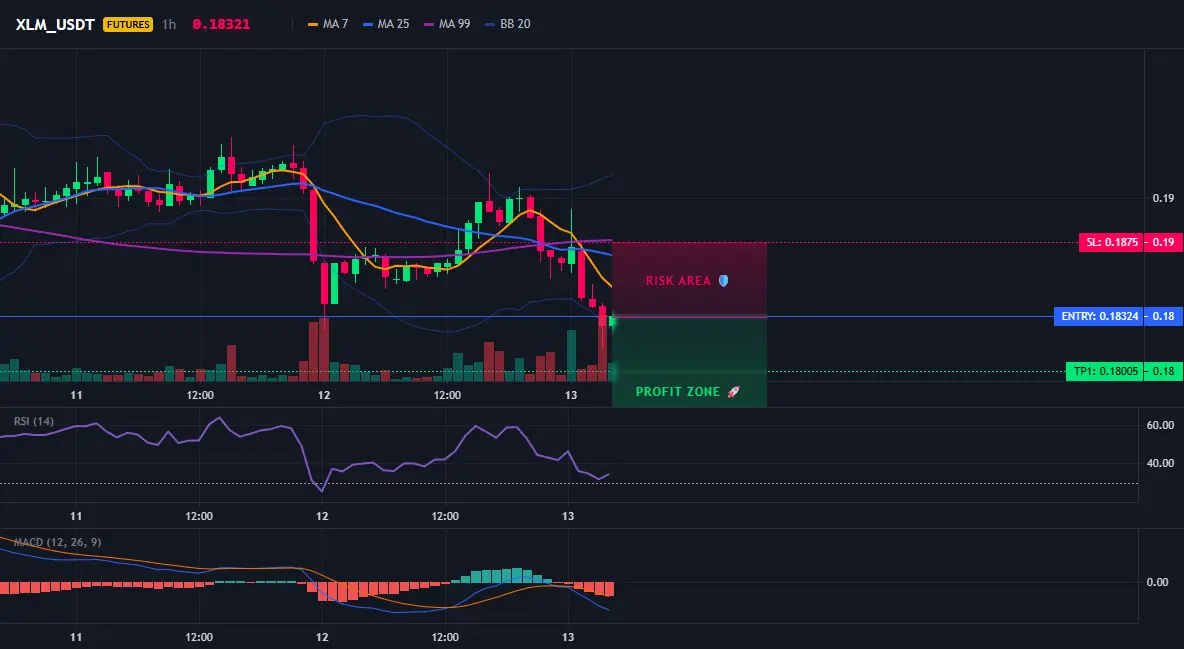The image size is (1184, 649).
Task: Click the XLM_USDT symbol name
Action: 55,24
